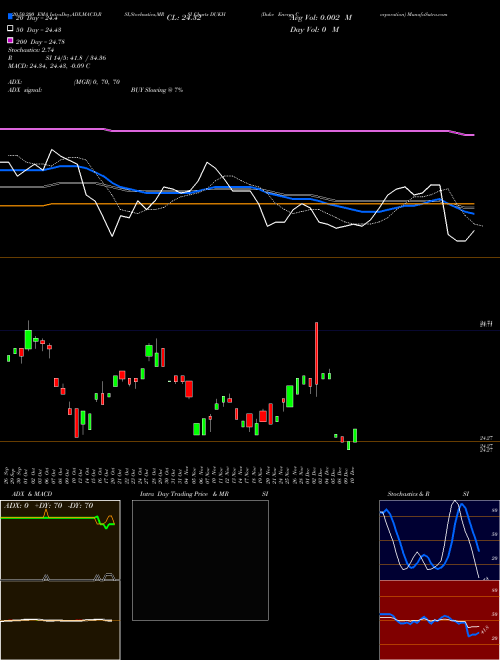The image size is (500, 660).
Task: Click the 'Day Vol: 0 M' text
Action: (314, 29)
